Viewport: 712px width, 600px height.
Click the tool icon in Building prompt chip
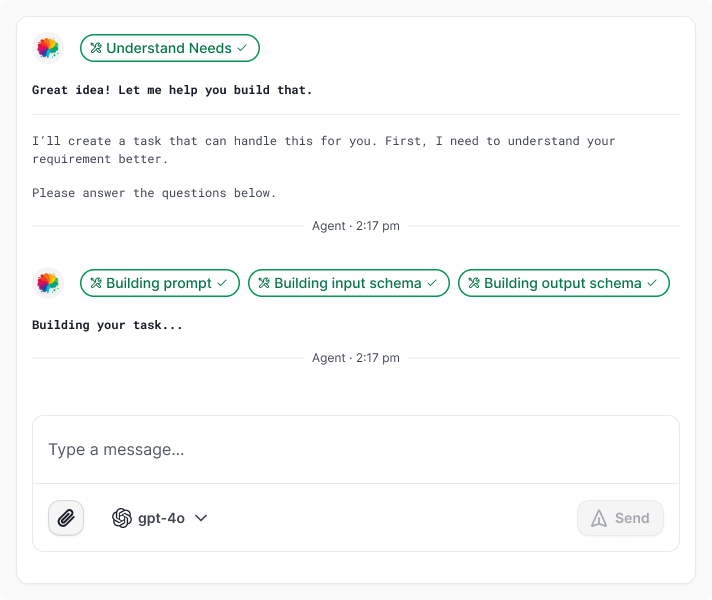click(96, 283)
